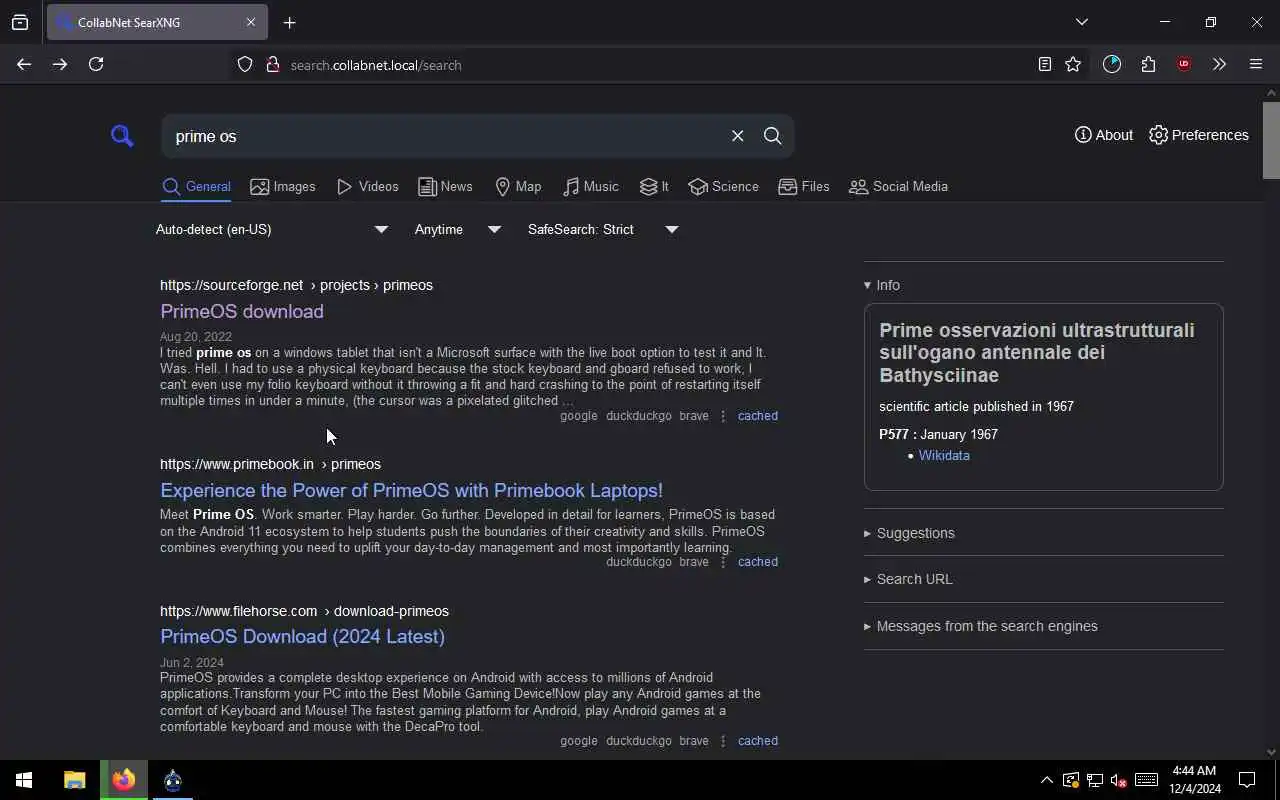Viewport: 1280px width, 800px height.
Task: Go forward with browser forward arrow
Action: click(x=60, y=64)
